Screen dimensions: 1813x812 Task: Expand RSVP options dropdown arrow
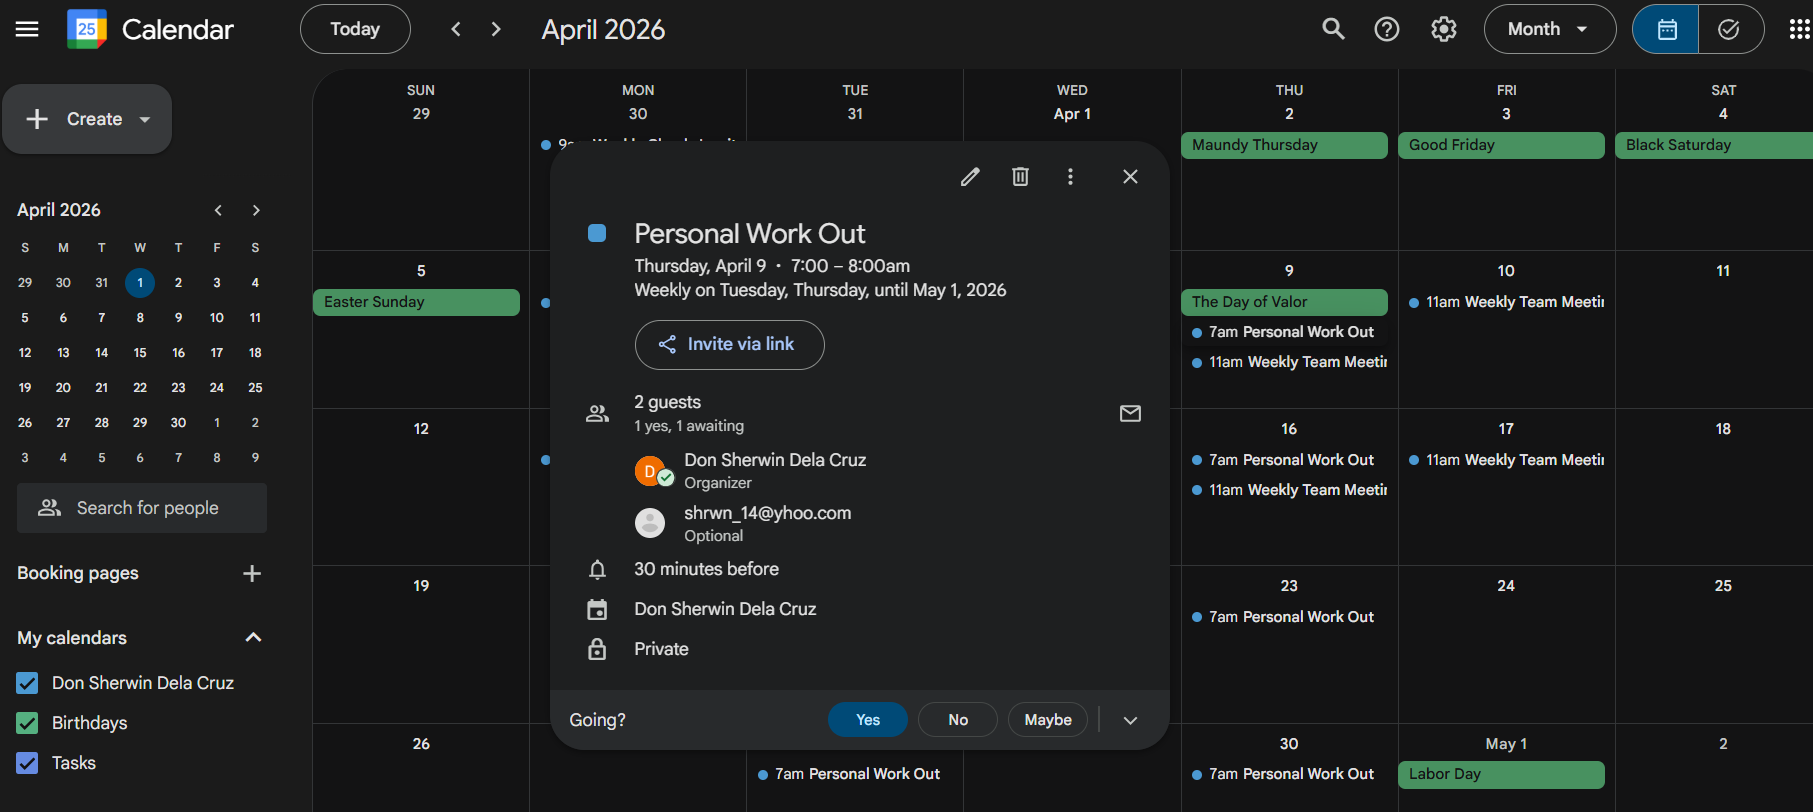tap(1130, 720)
